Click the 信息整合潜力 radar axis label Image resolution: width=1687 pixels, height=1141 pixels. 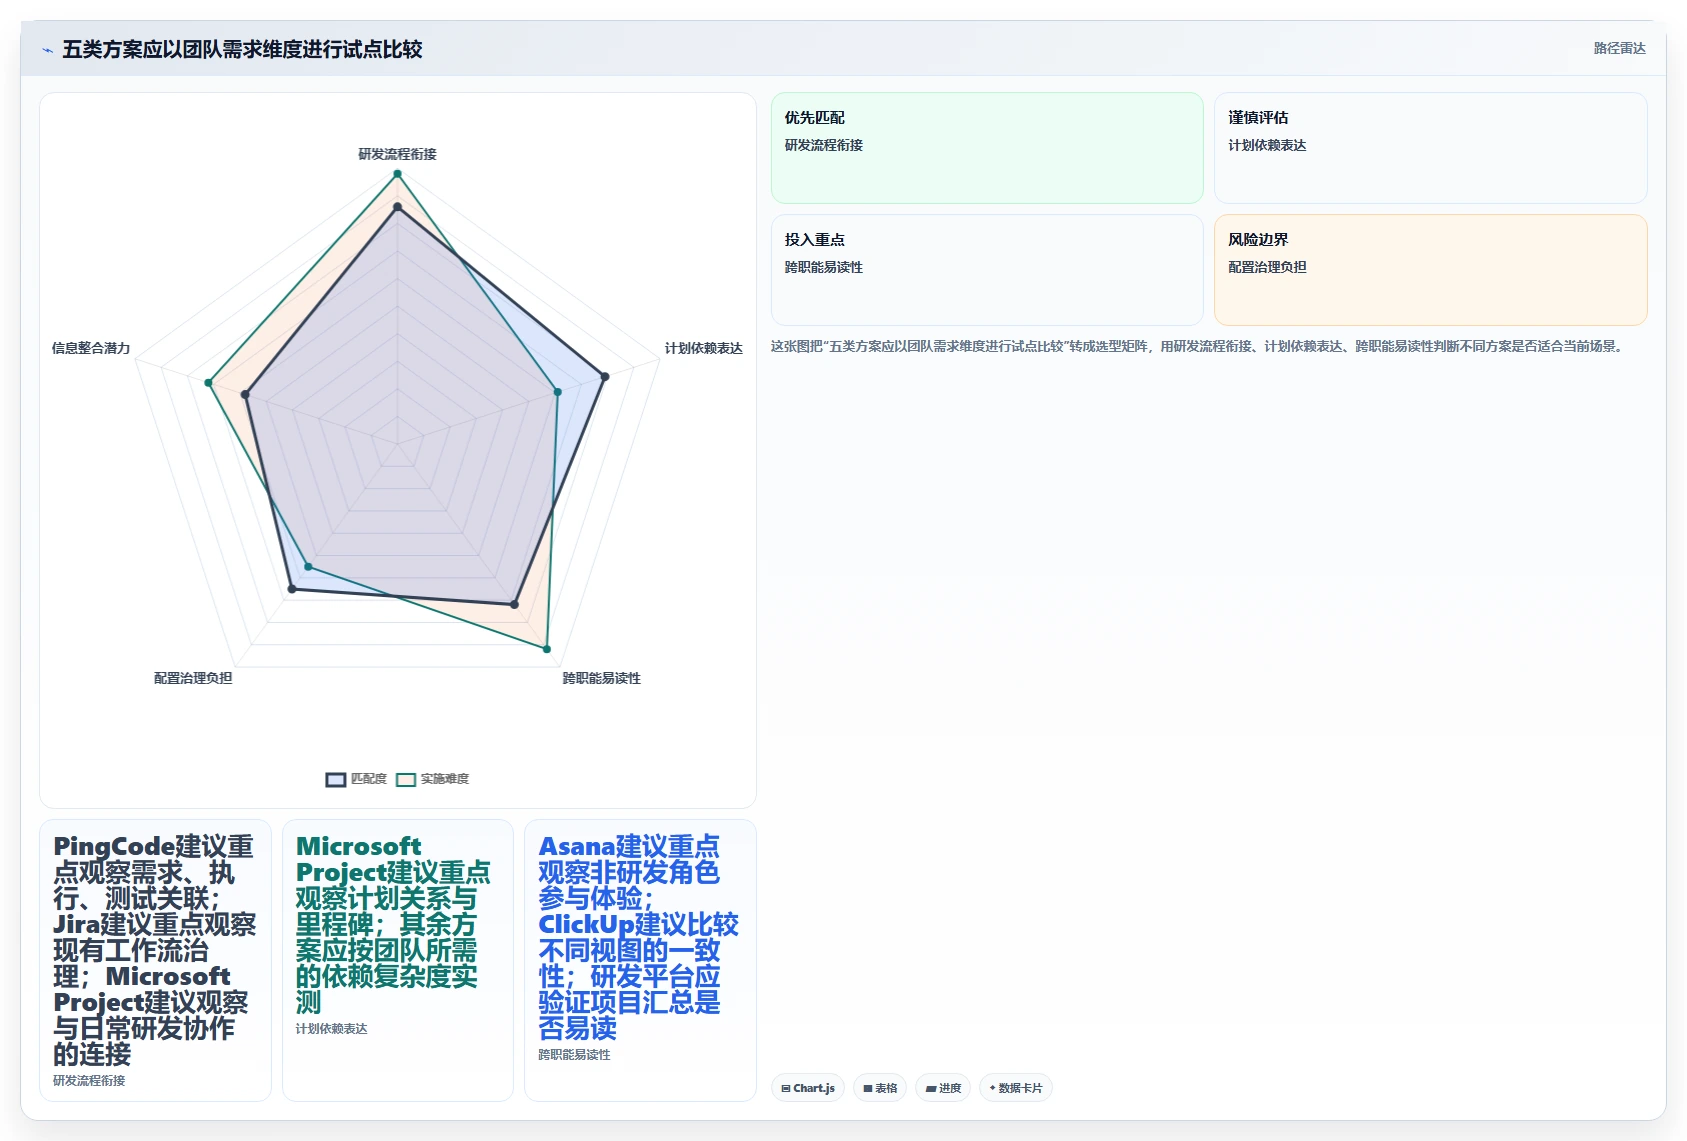click(91, 348)
